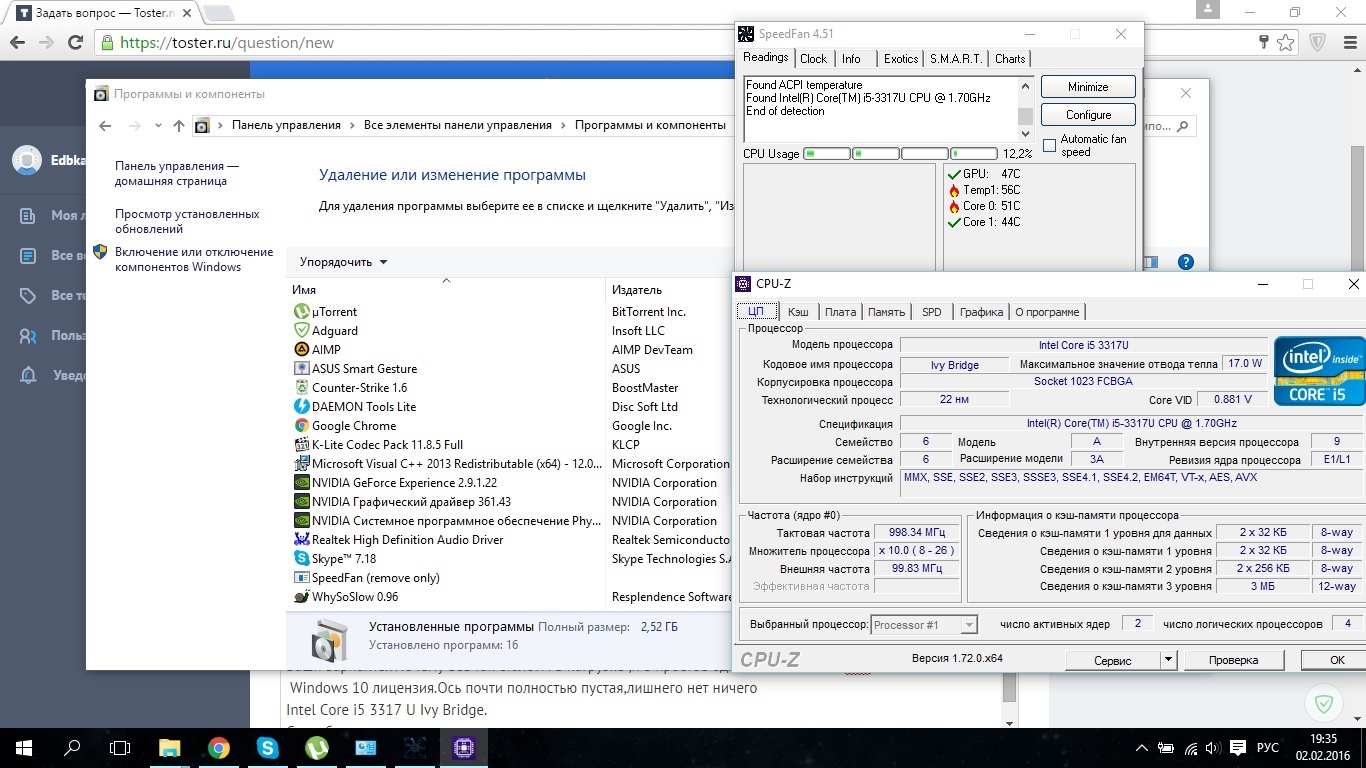The height and width of the screenshot is (768, 1366).
Task: Open the SPD tab in CPU-Z
Action: click(x=932, y=312)
